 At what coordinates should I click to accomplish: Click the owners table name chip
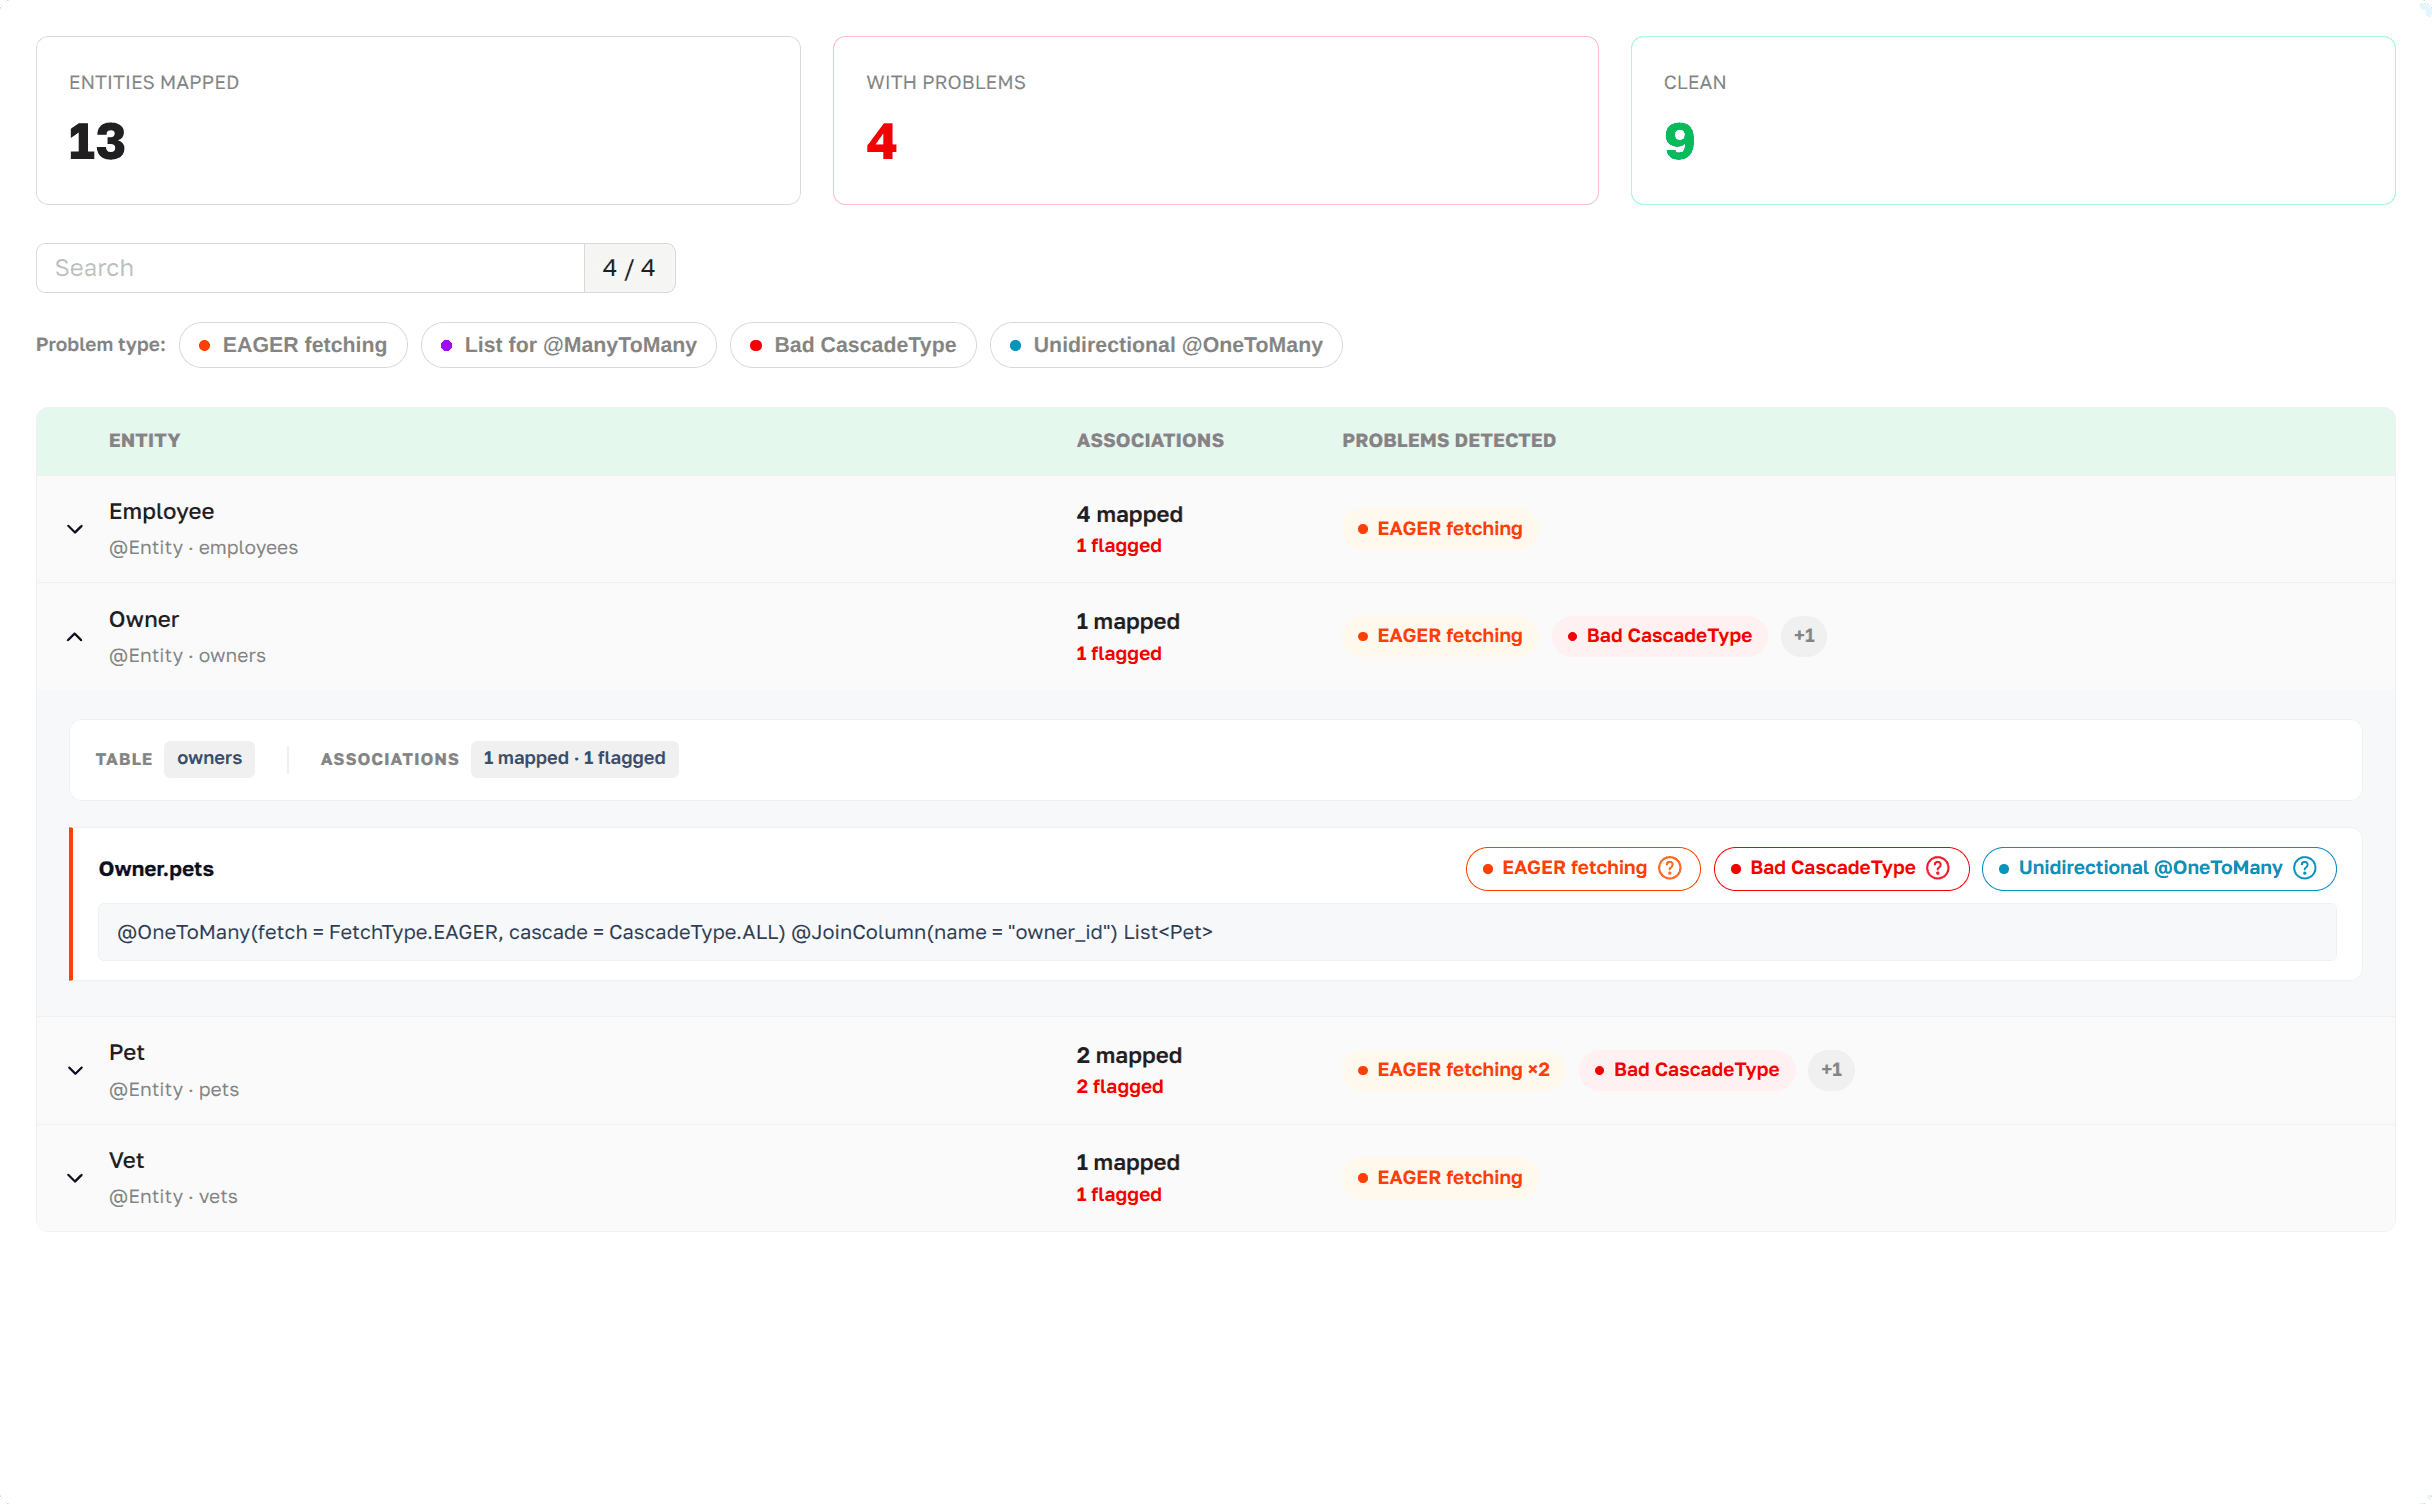pyautogui.click(x=209, y=759)
